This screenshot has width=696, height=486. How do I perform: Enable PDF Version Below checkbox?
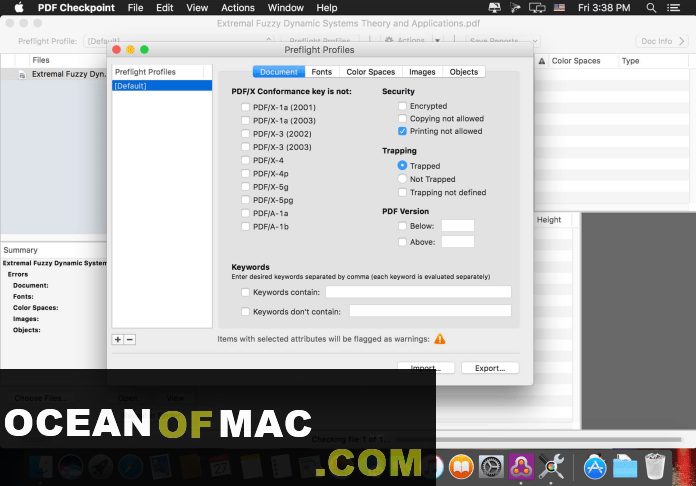(x=402, y=226)
